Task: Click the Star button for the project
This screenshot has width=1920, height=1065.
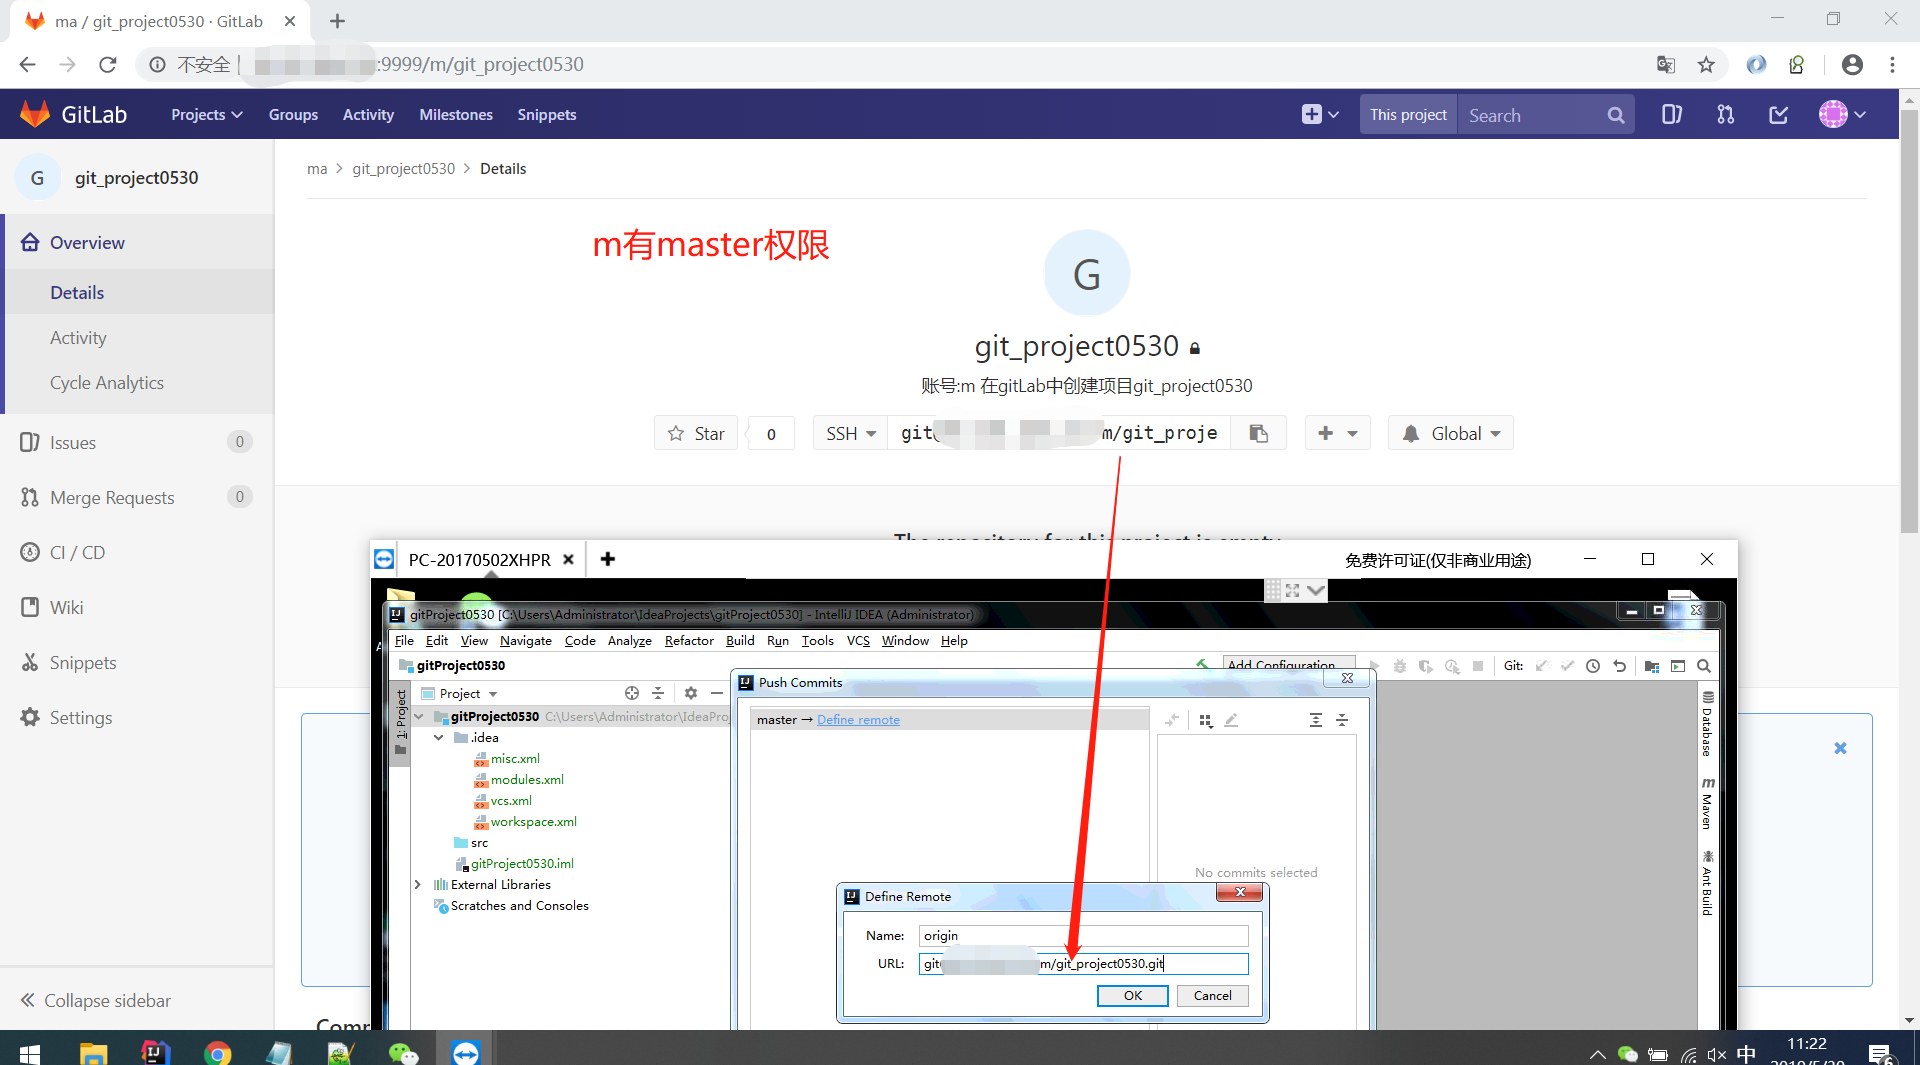Action: coord(696,433)
